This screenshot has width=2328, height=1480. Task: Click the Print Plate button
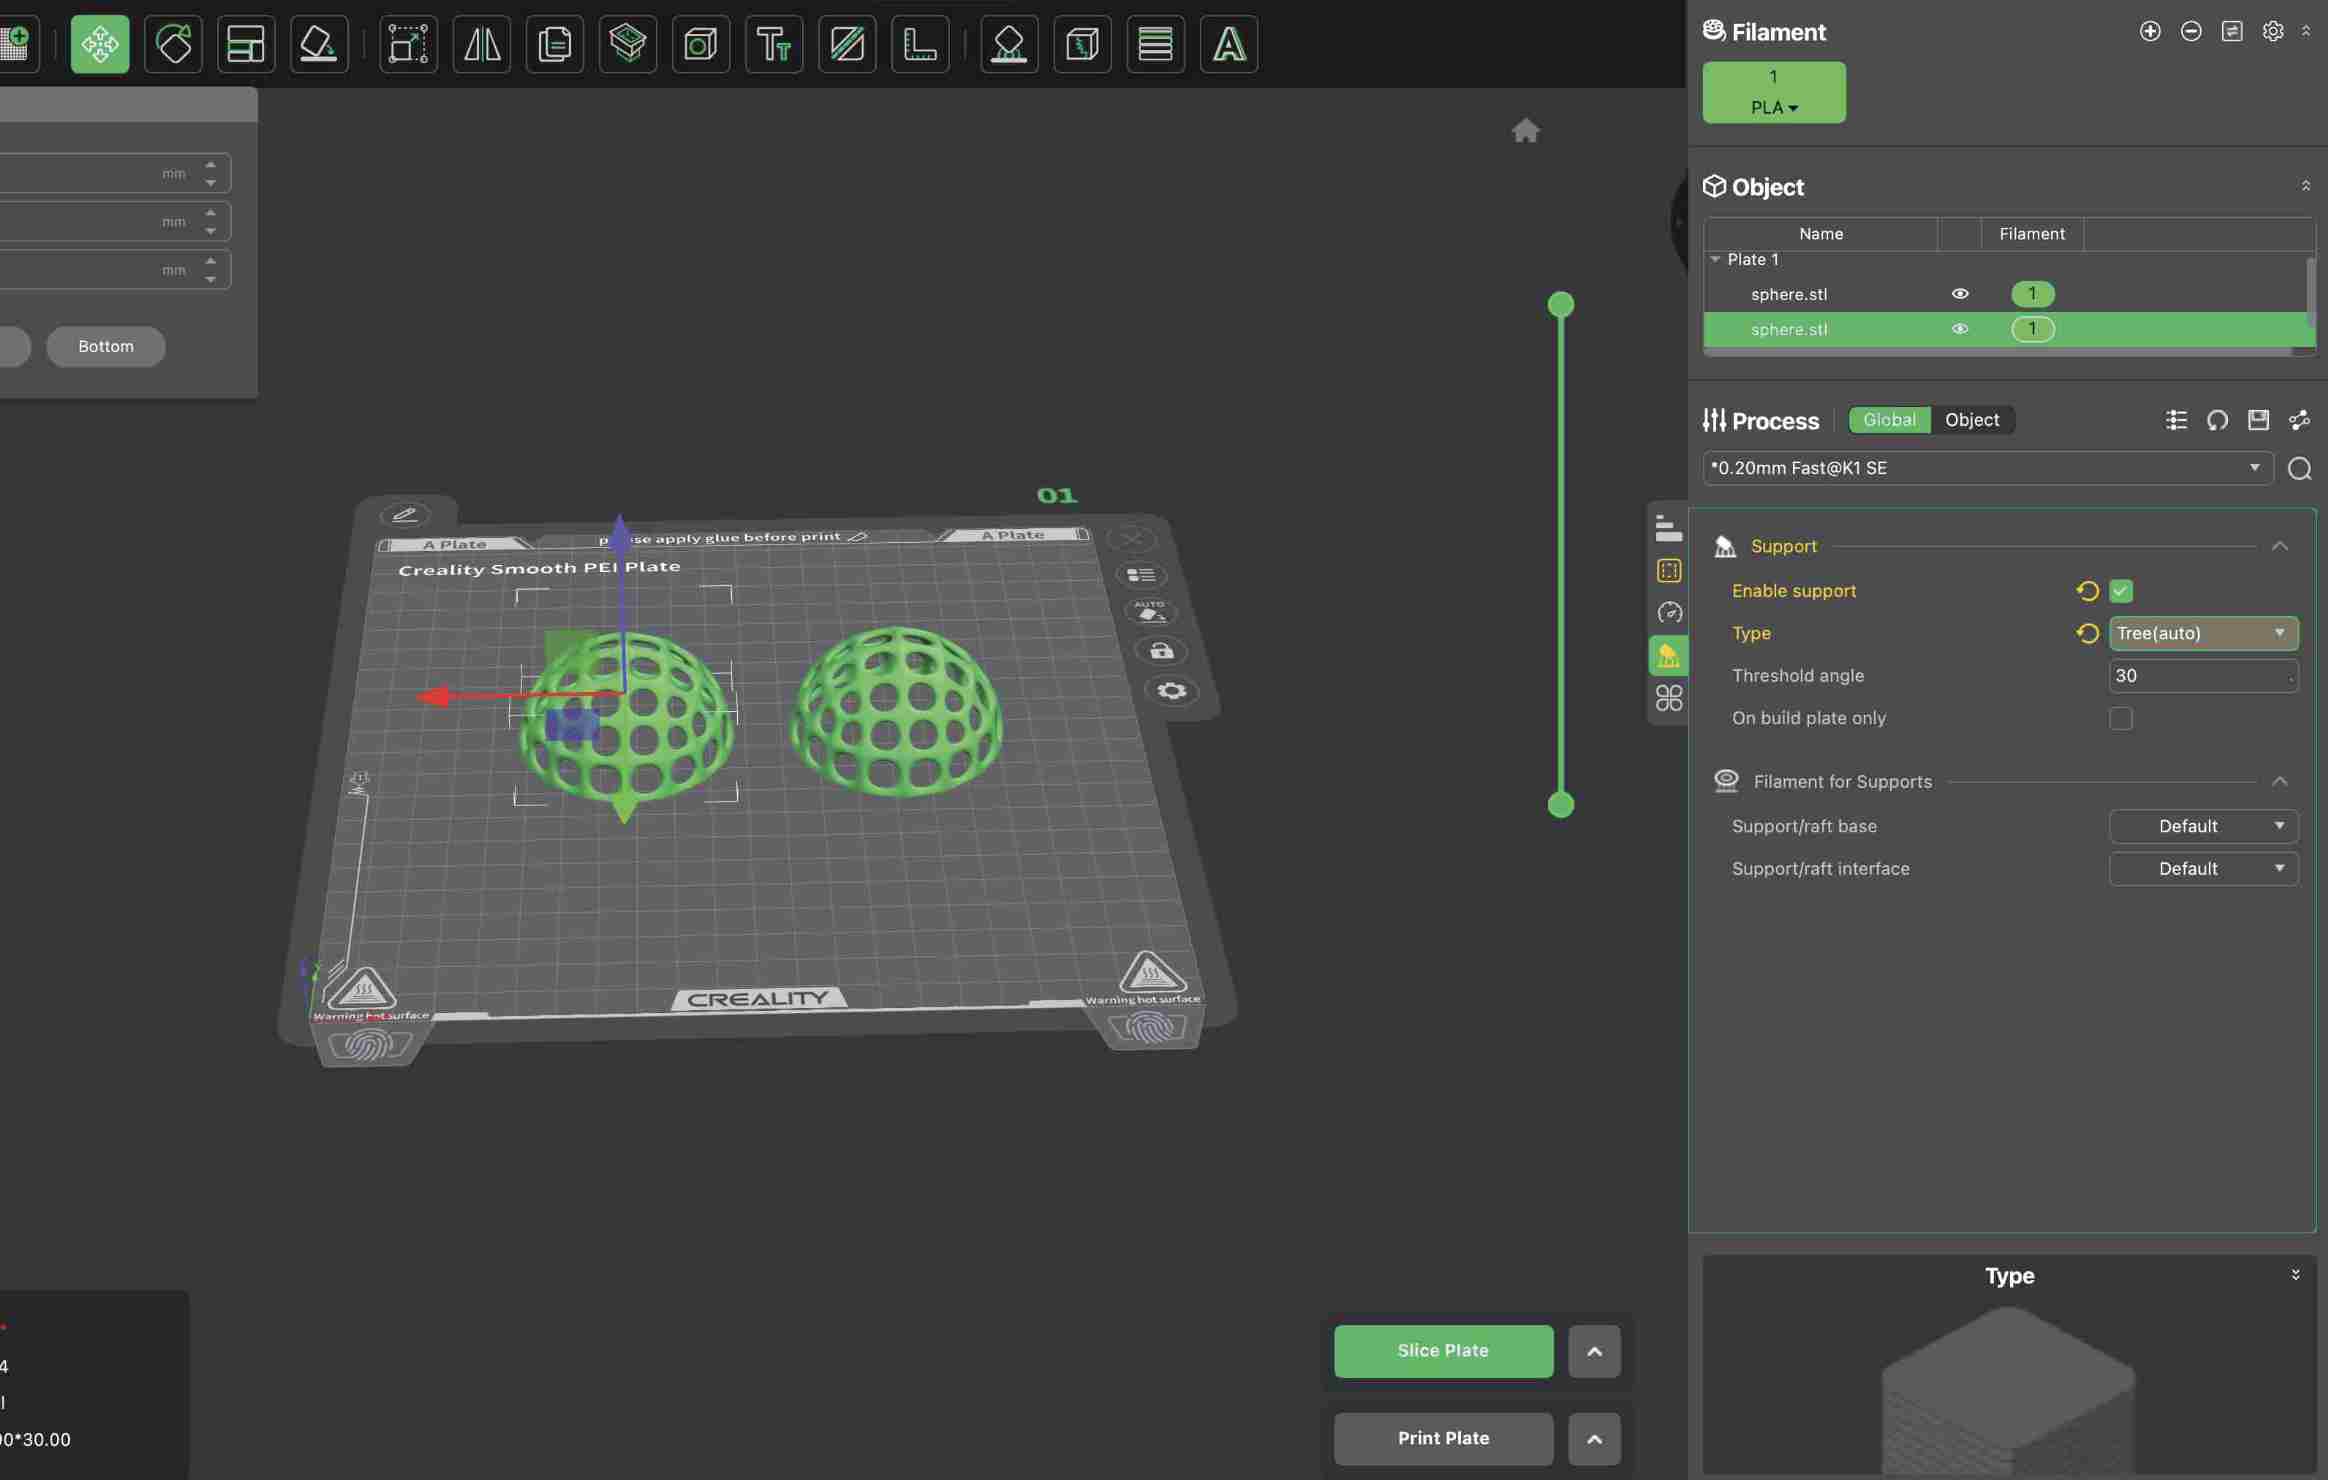1443,1439
